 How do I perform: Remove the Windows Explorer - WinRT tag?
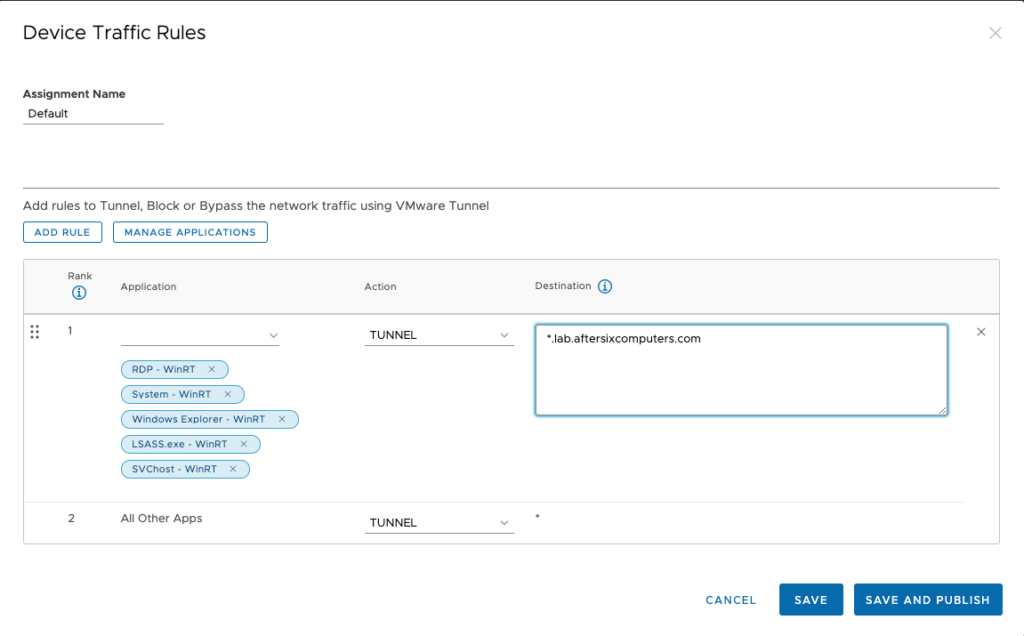point(281,419)
